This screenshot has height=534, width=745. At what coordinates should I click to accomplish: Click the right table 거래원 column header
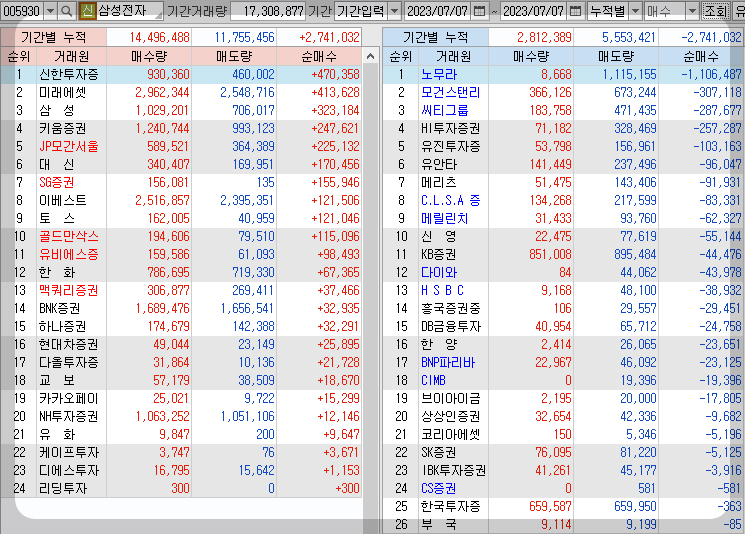[453, 57]
